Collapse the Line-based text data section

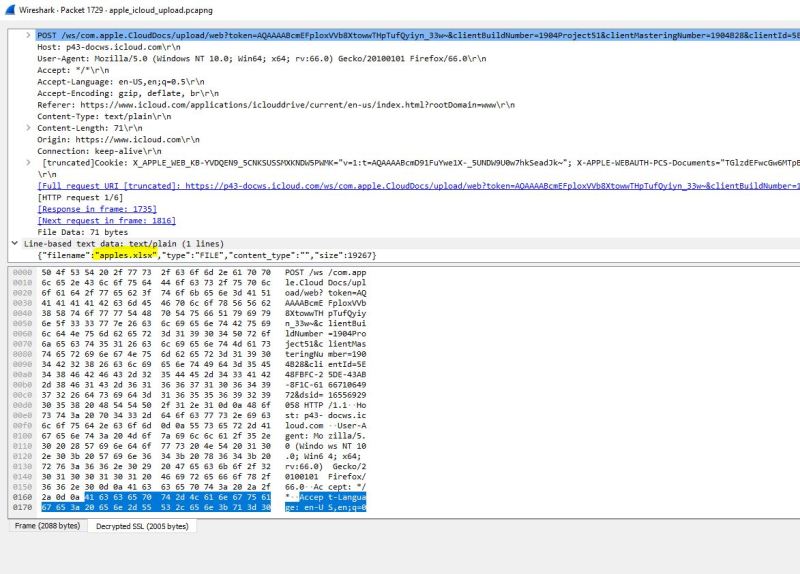pyautogui.click(x=13, y=244)
